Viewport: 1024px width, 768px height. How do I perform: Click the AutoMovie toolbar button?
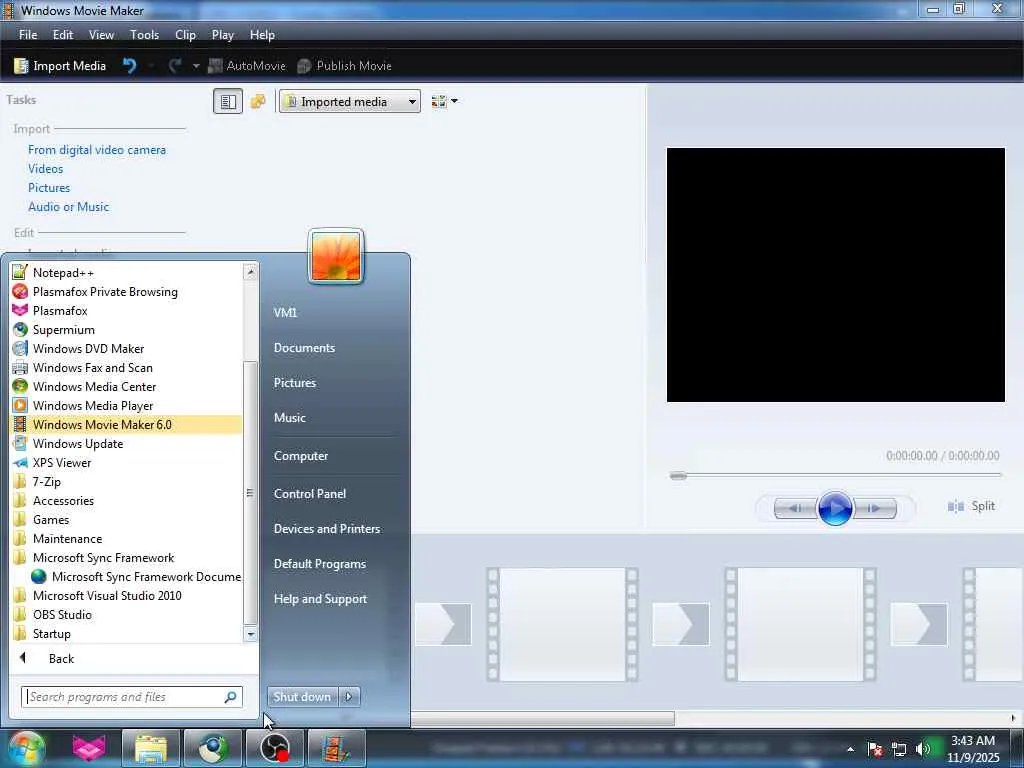247,66
